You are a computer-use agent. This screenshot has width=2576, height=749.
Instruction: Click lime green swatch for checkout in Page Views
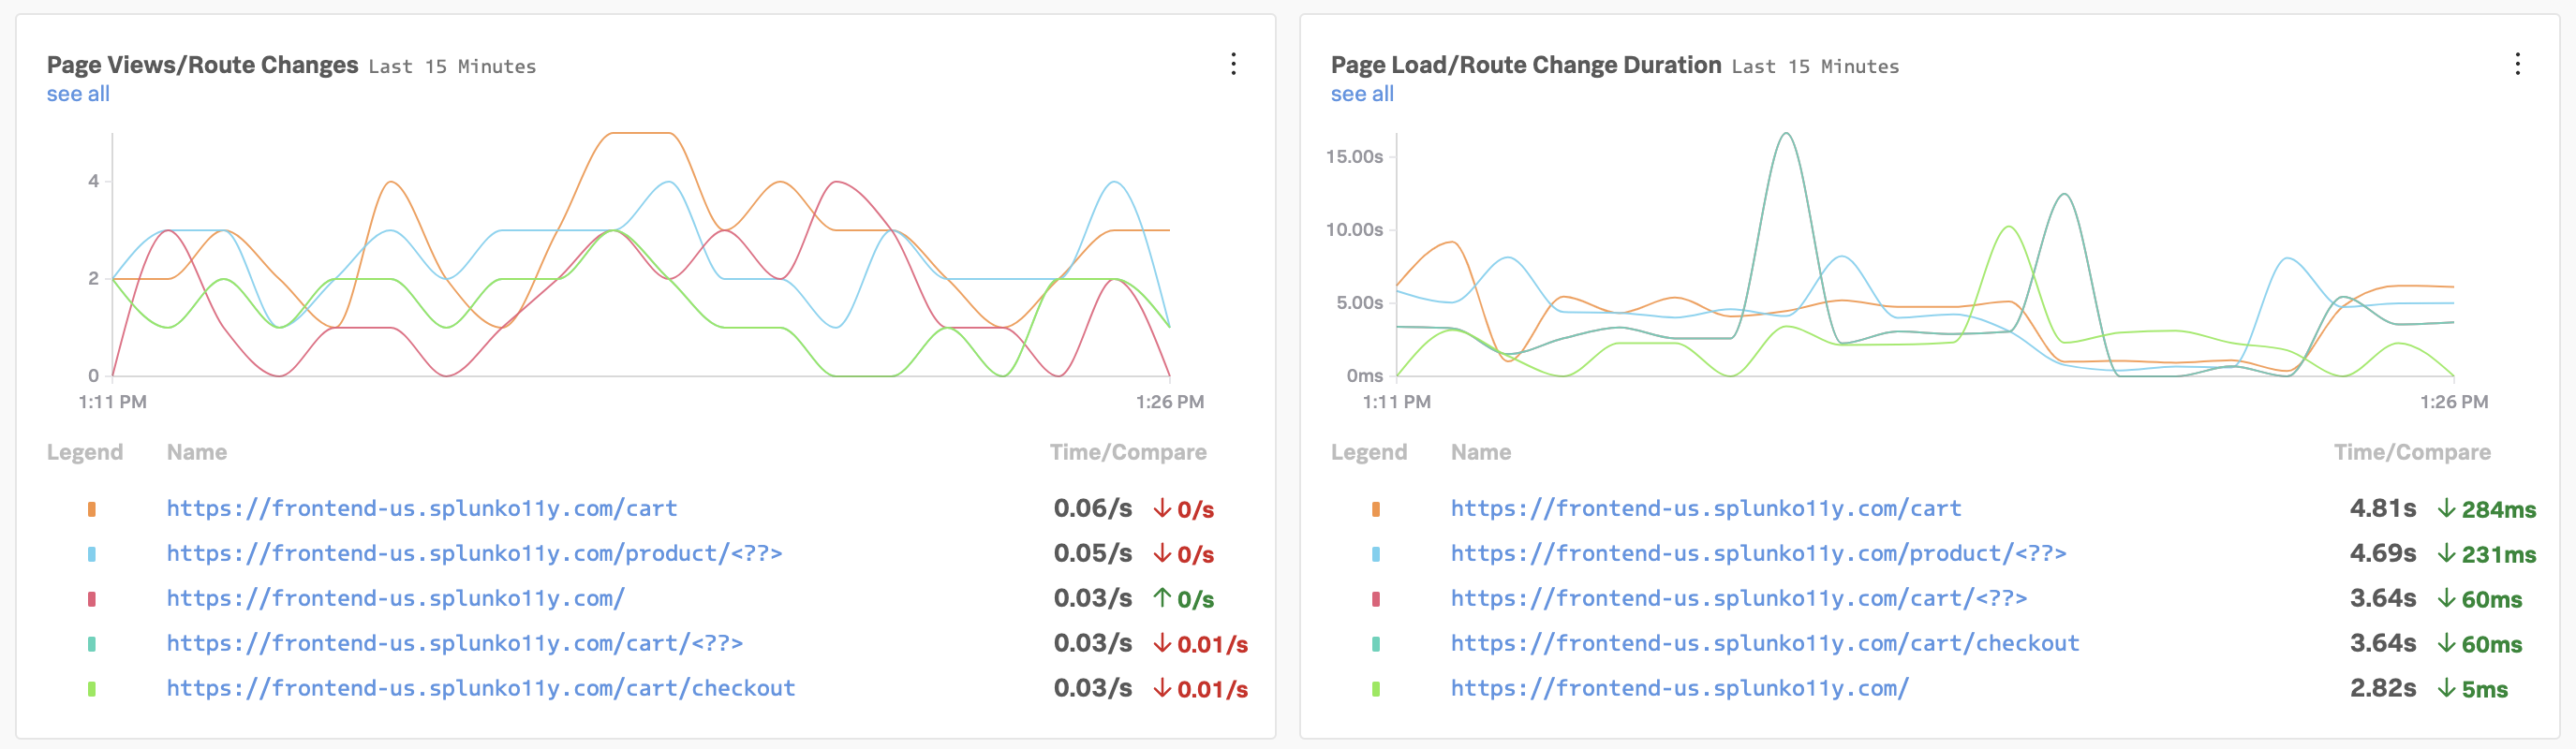click(92, 689)
